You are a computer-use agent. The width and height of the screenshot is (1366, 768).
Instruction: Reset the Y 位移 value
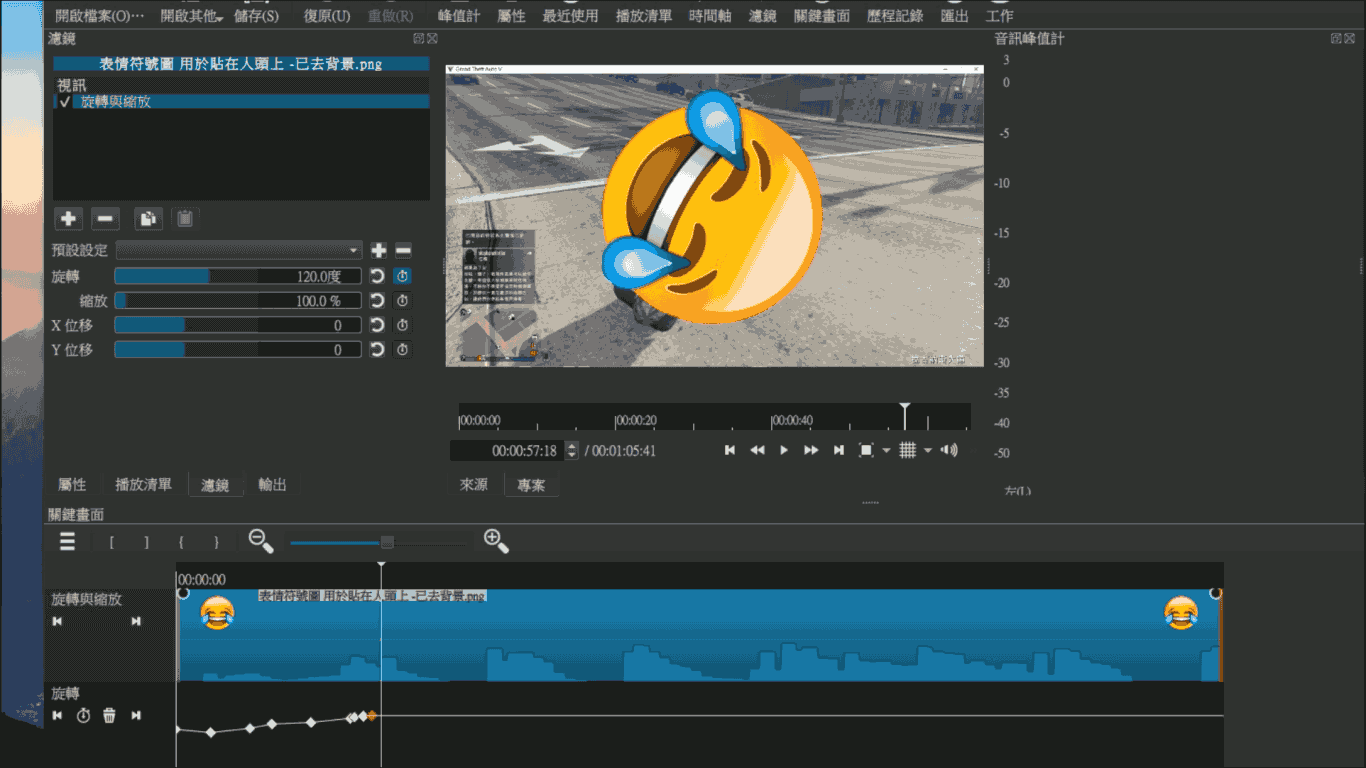[x=377, y=349]
